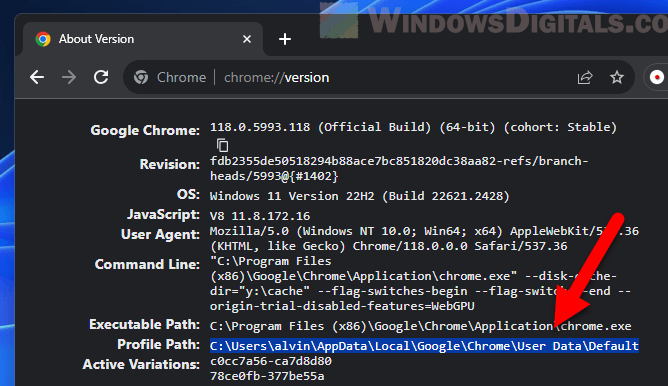Viewport: 668px width, 386px height.
Task: Click the 'Profile Path:' label
Action: click(x=158, y=344)
